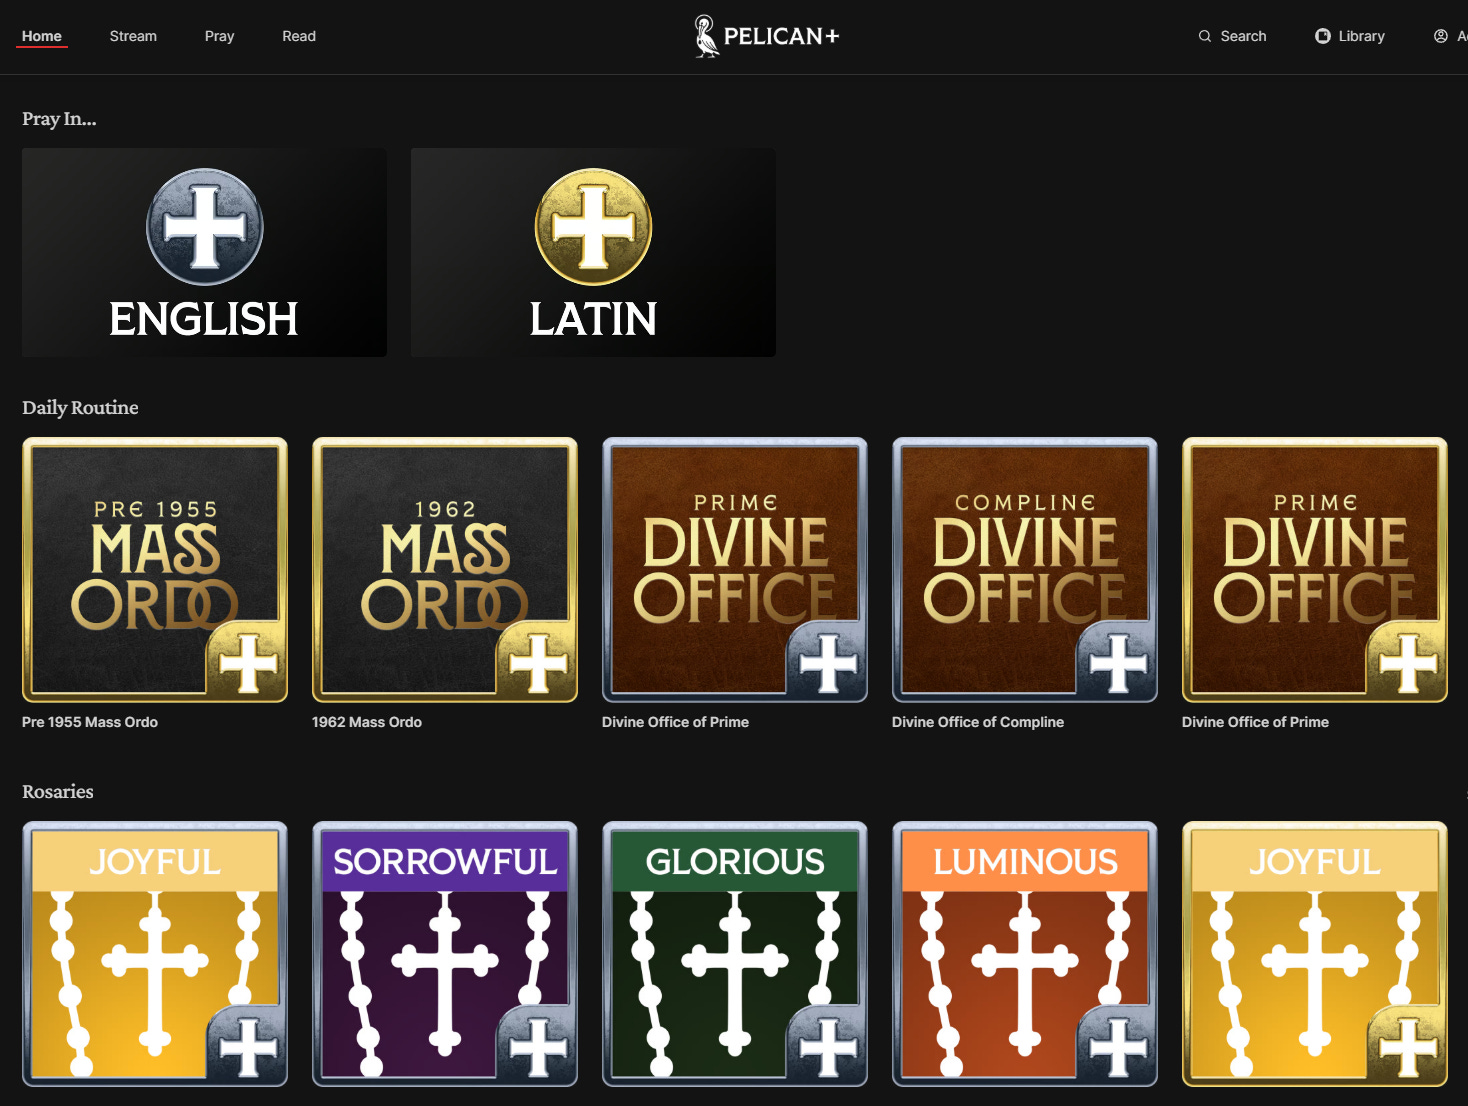Select the Glorious rosary card
Image resolution: width=1468 pixels, height=1106 pixels.
tap(735, 954)
